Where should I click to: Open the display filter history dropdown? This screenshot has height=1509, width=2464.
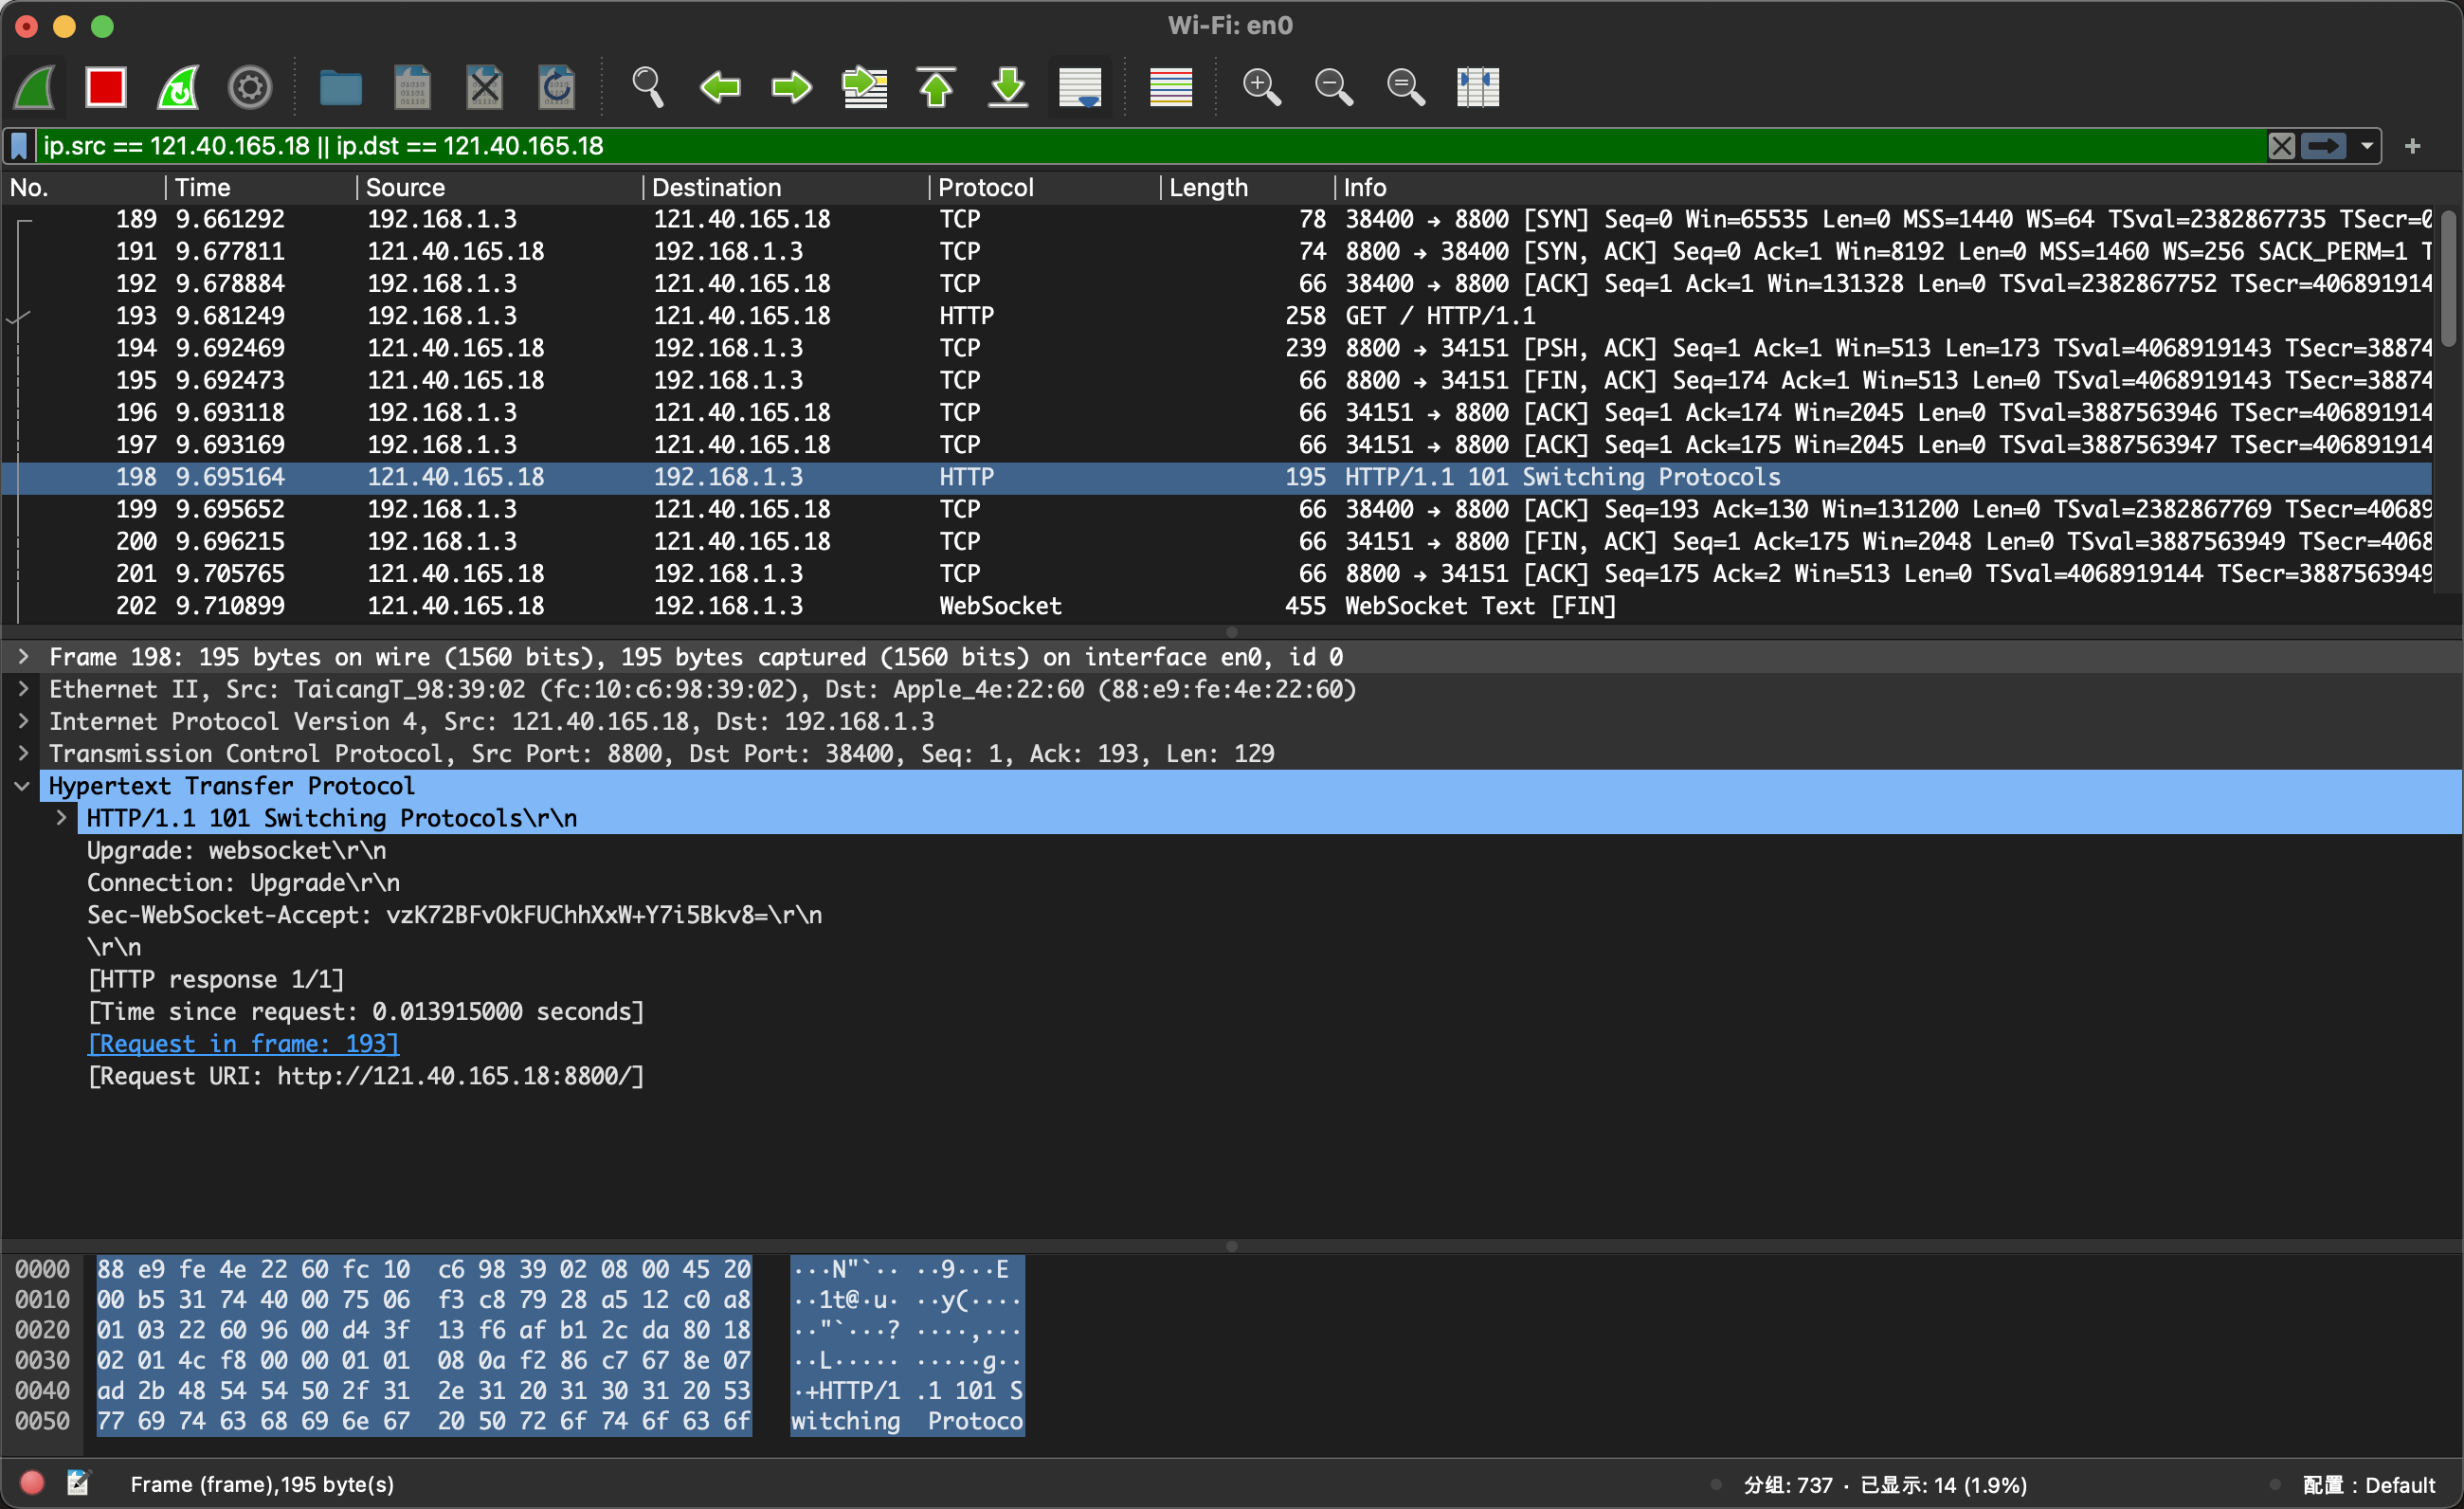pos(2367,146)
